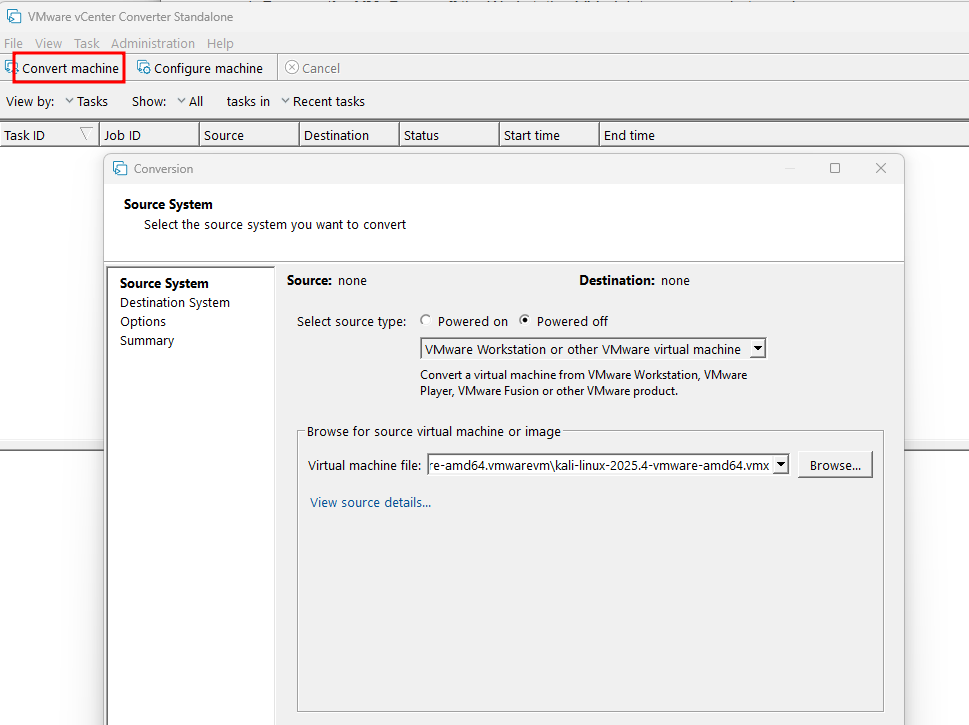This screenshot has width=969, height=725.
Task: Maximize the Conversion dialog window
Action: click(835, 168)
